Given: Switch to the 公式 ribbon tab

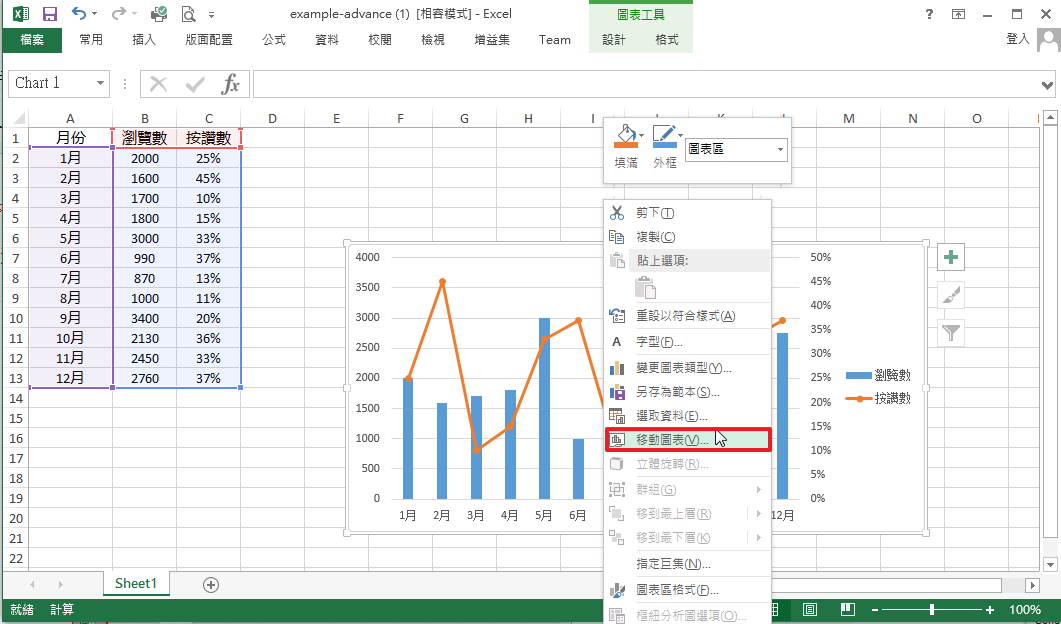Looking at the screenshot, I should [x=274, y=40].
